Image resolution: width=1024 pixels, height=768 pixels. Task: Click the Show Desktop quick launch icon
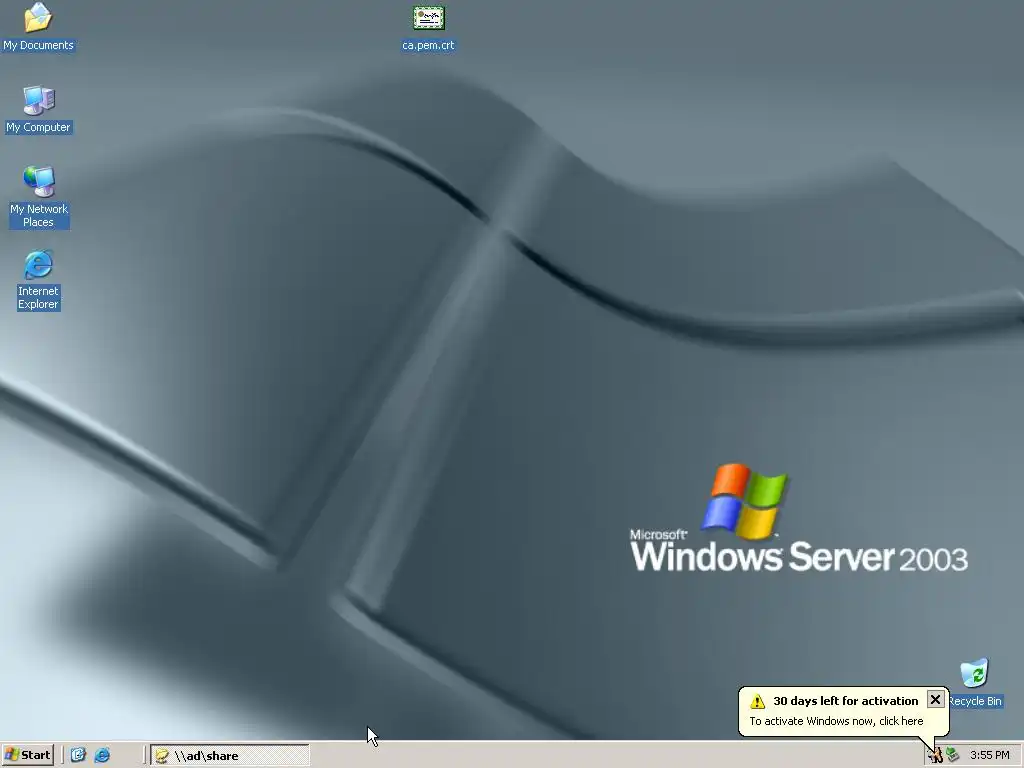tap(78, 755)
